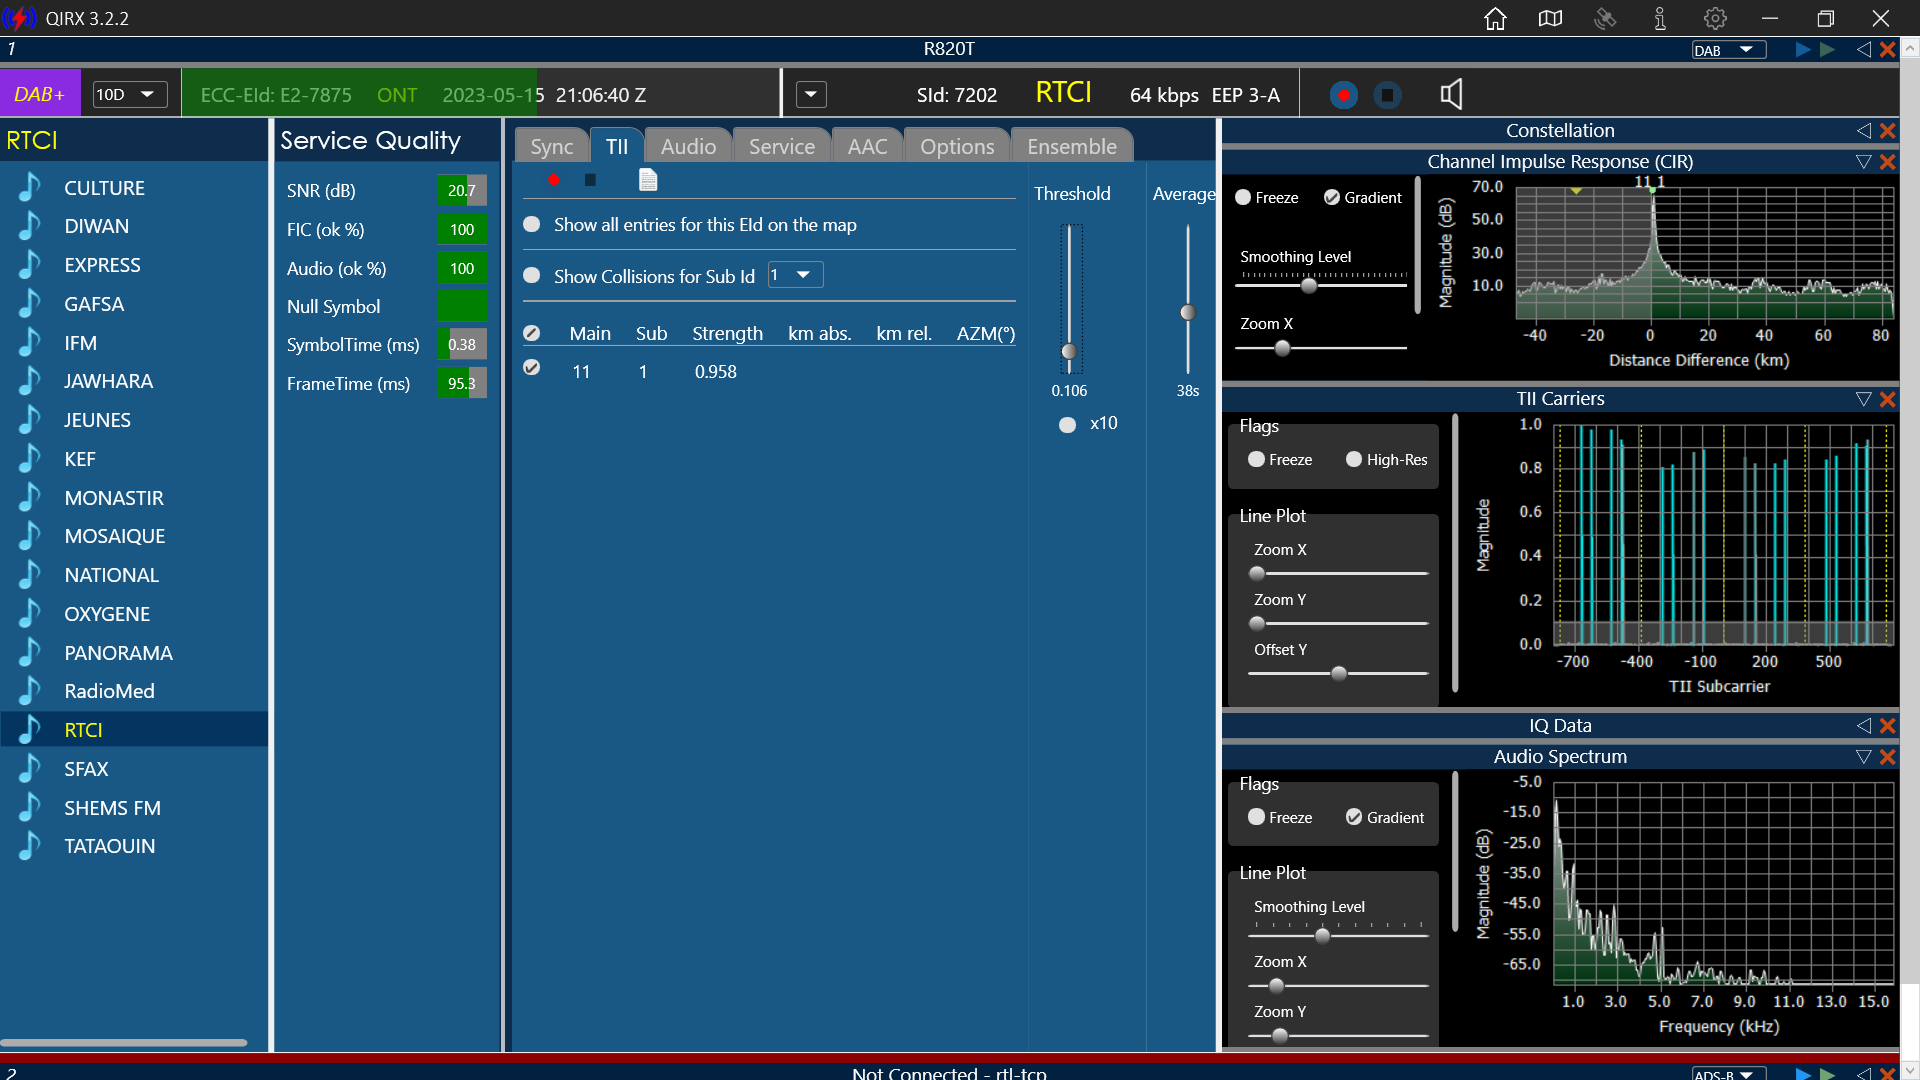Open the info icon in title bar

[1660, 18]
